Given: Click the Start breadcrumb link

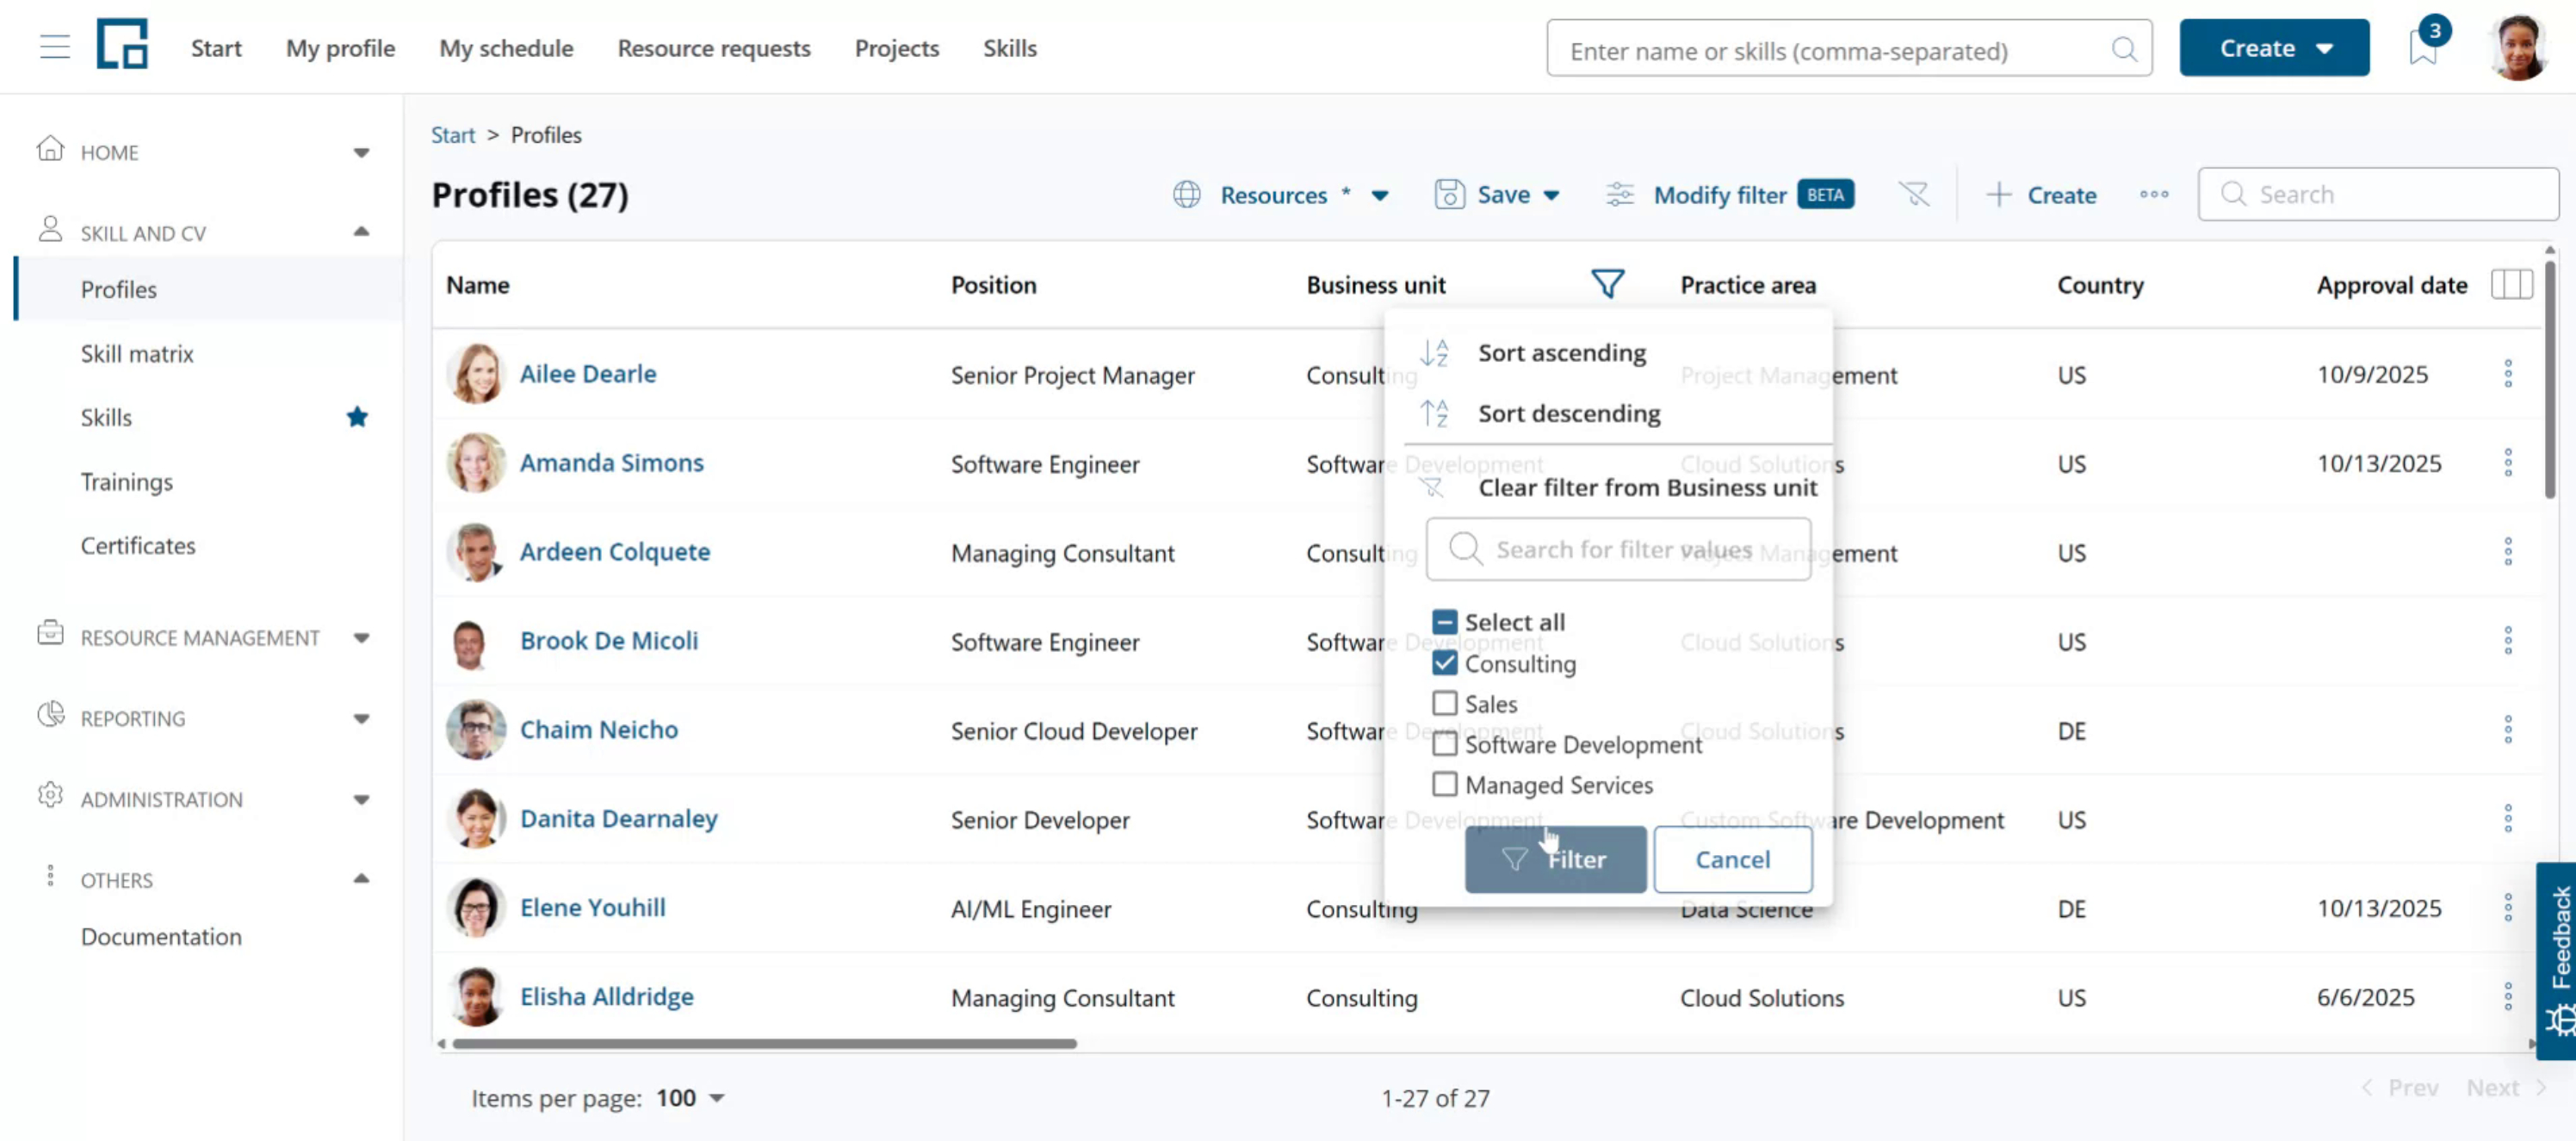Looking at the screenshot, I should click(452, 135).
